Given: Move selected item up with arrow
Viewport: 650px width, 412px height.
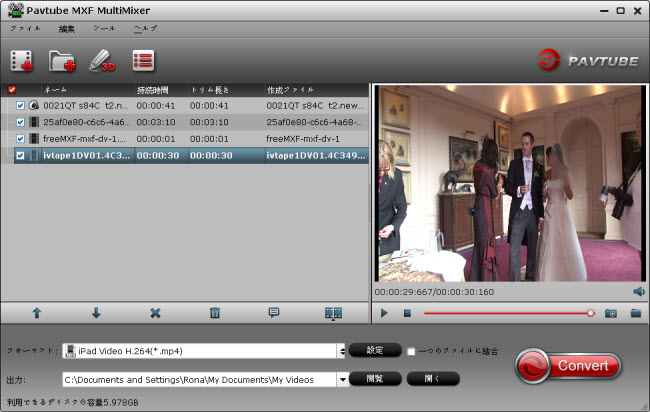Looking at the screenshot, I should click(x=37, y=313).
